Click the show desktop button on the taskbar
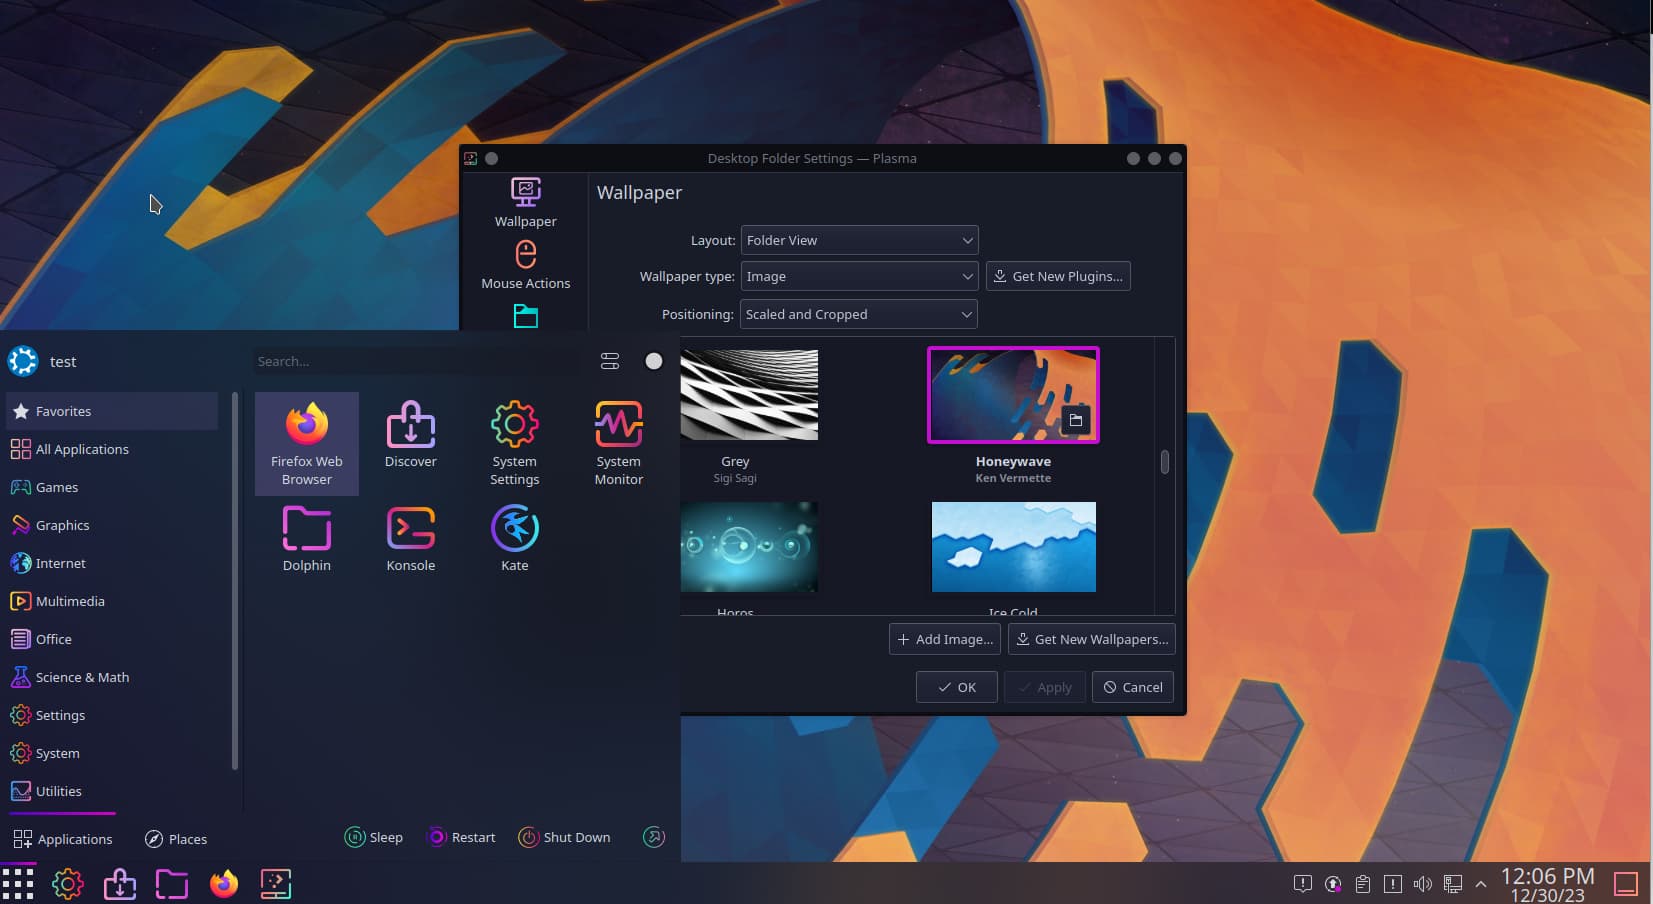This screenshot has width=1653, height=904. 1627,884
